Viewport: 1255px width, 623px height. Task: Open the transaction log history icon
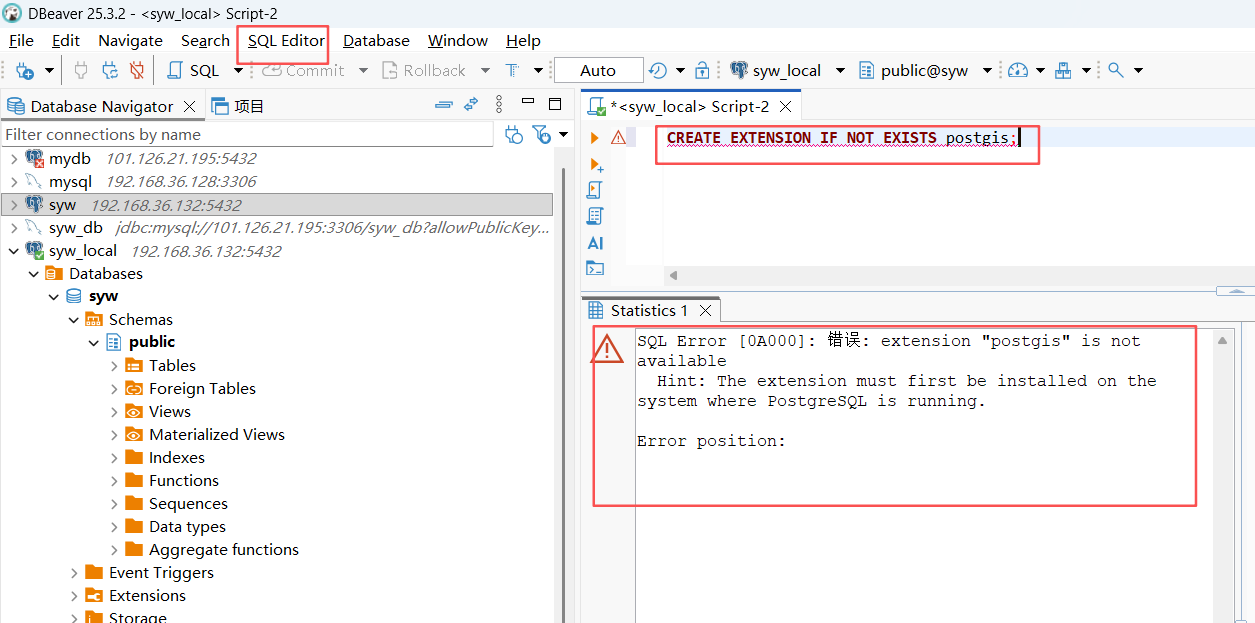point(658,71)
